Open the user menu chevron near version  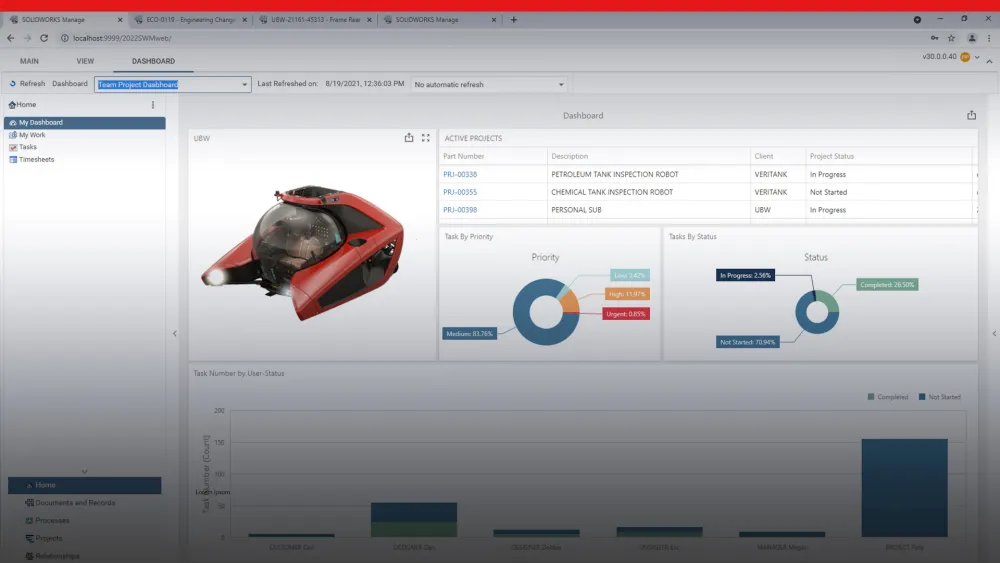(x=977, y=57)
